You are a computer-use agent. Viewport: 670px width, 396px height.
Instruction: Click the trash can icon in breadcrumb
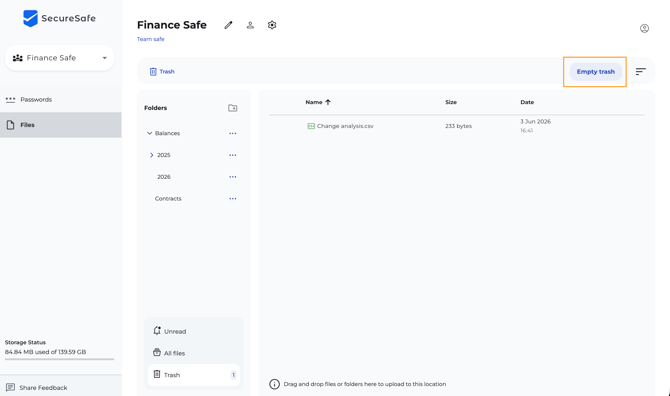tap(153, 72)
